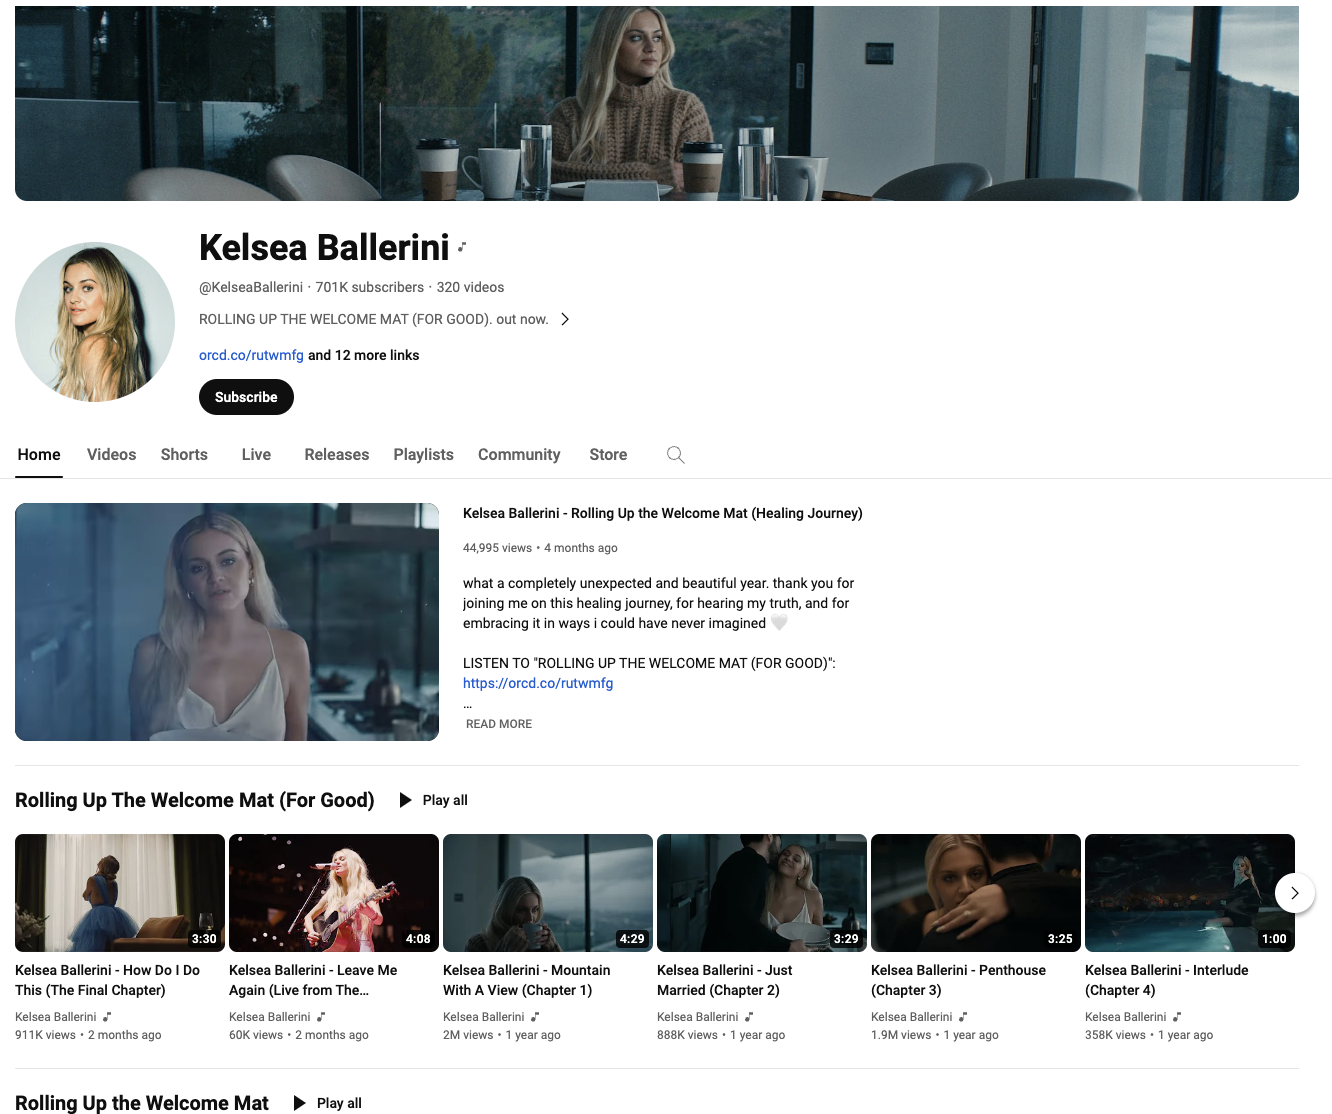Click the next arrow on the video carousel
Screen dimensions: 1332x1114
tap(1294, 893)
